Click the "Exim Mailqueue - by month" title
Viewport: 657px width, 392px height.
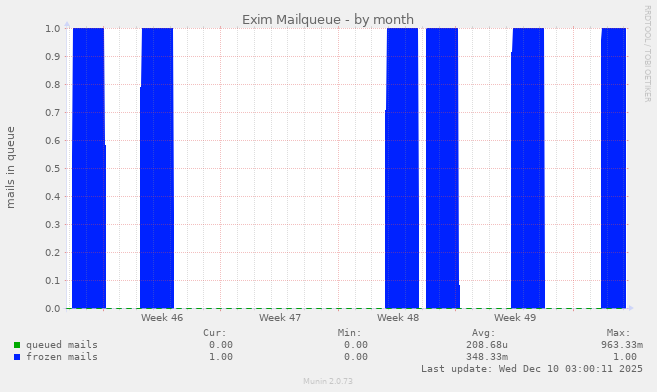(328, 20)
